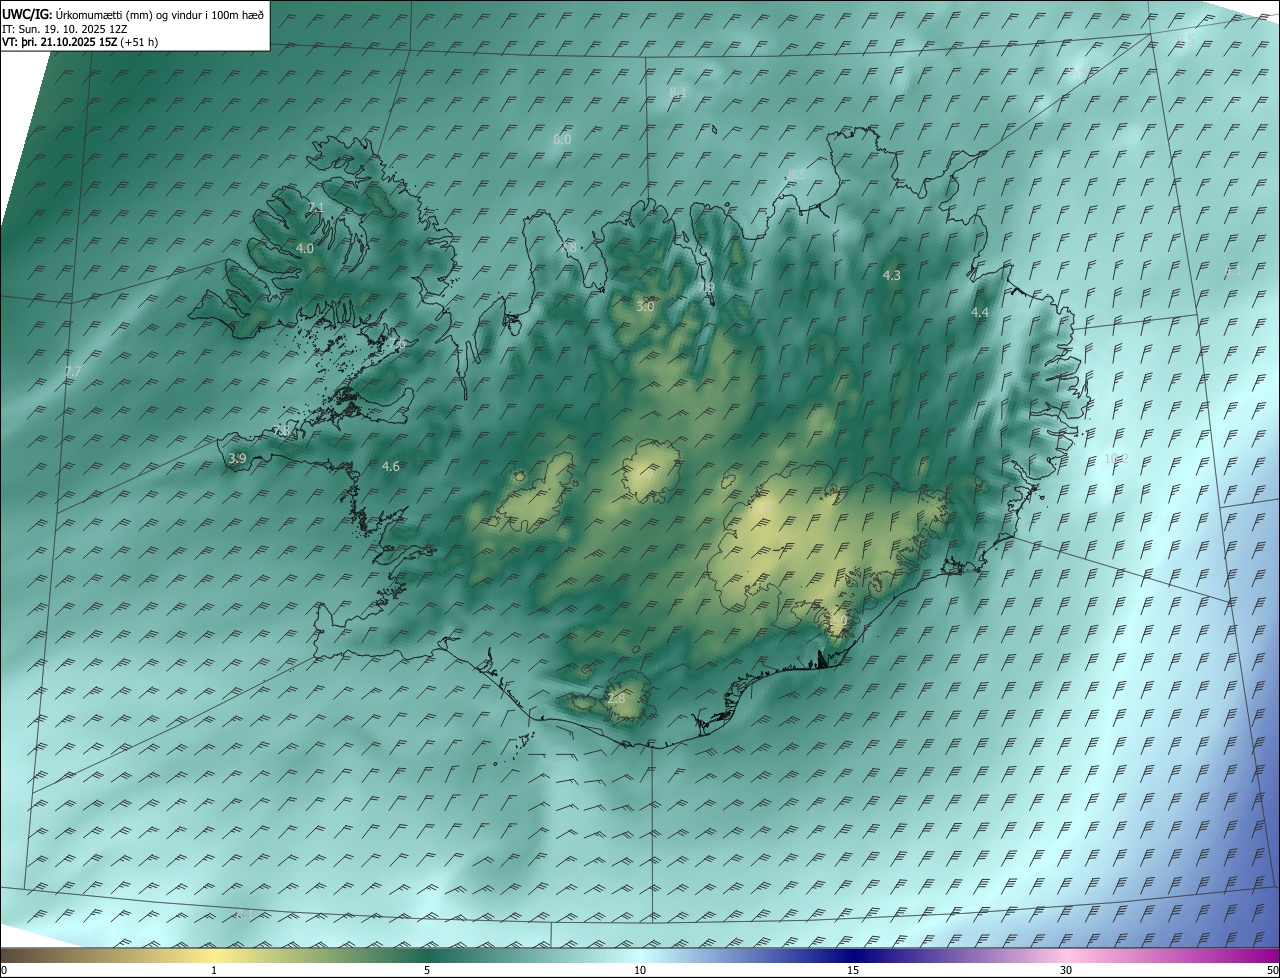Click the "10" tick on the color scale

click(640, 970)
